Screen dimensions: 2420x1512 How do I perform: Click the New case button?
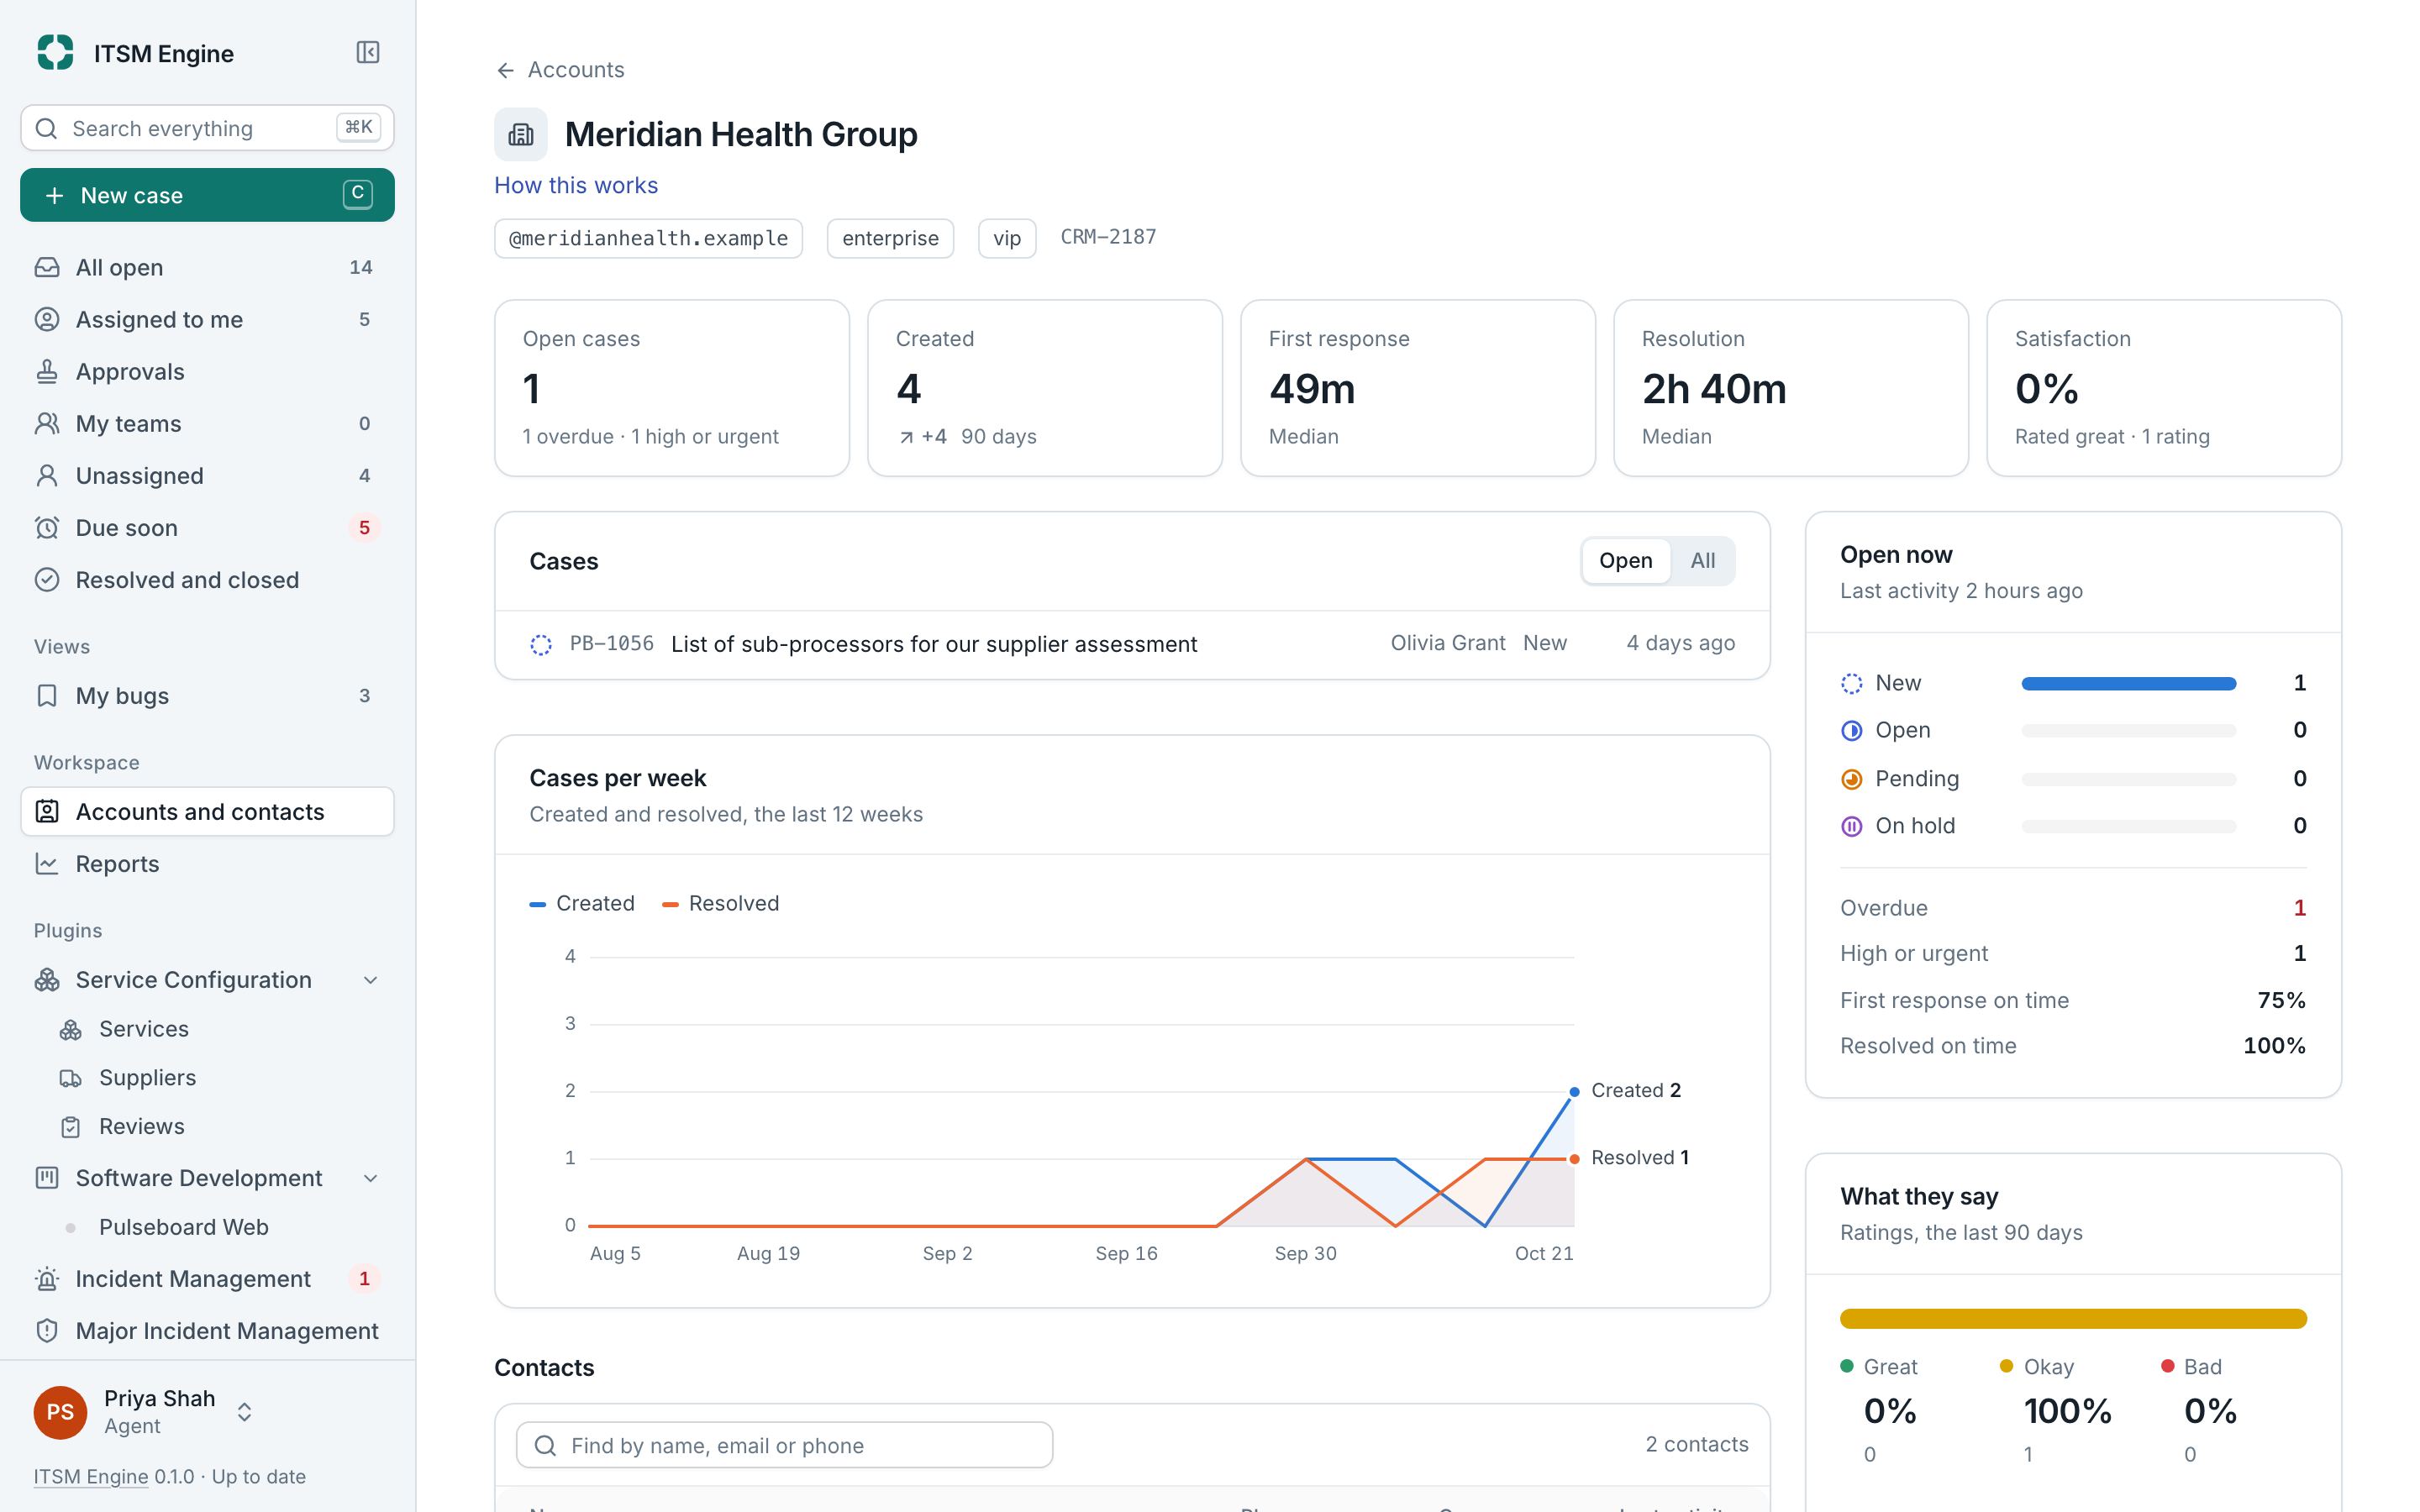coord(207,195)
